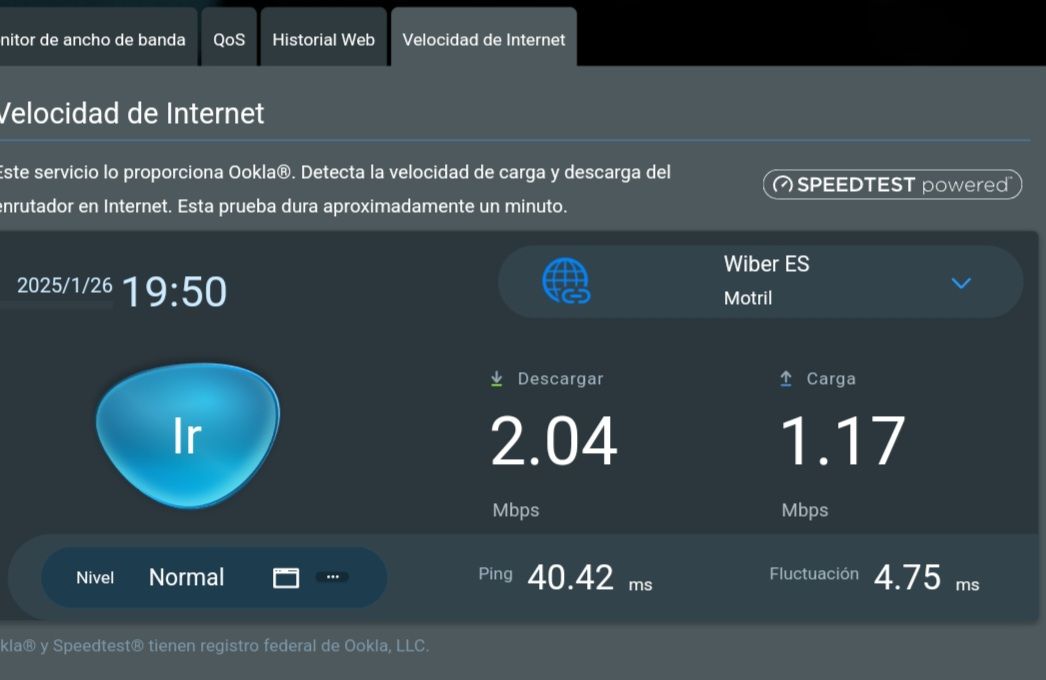Click the Ookla LLC trademark footer text
The image size is (1046, 680).
215,646
